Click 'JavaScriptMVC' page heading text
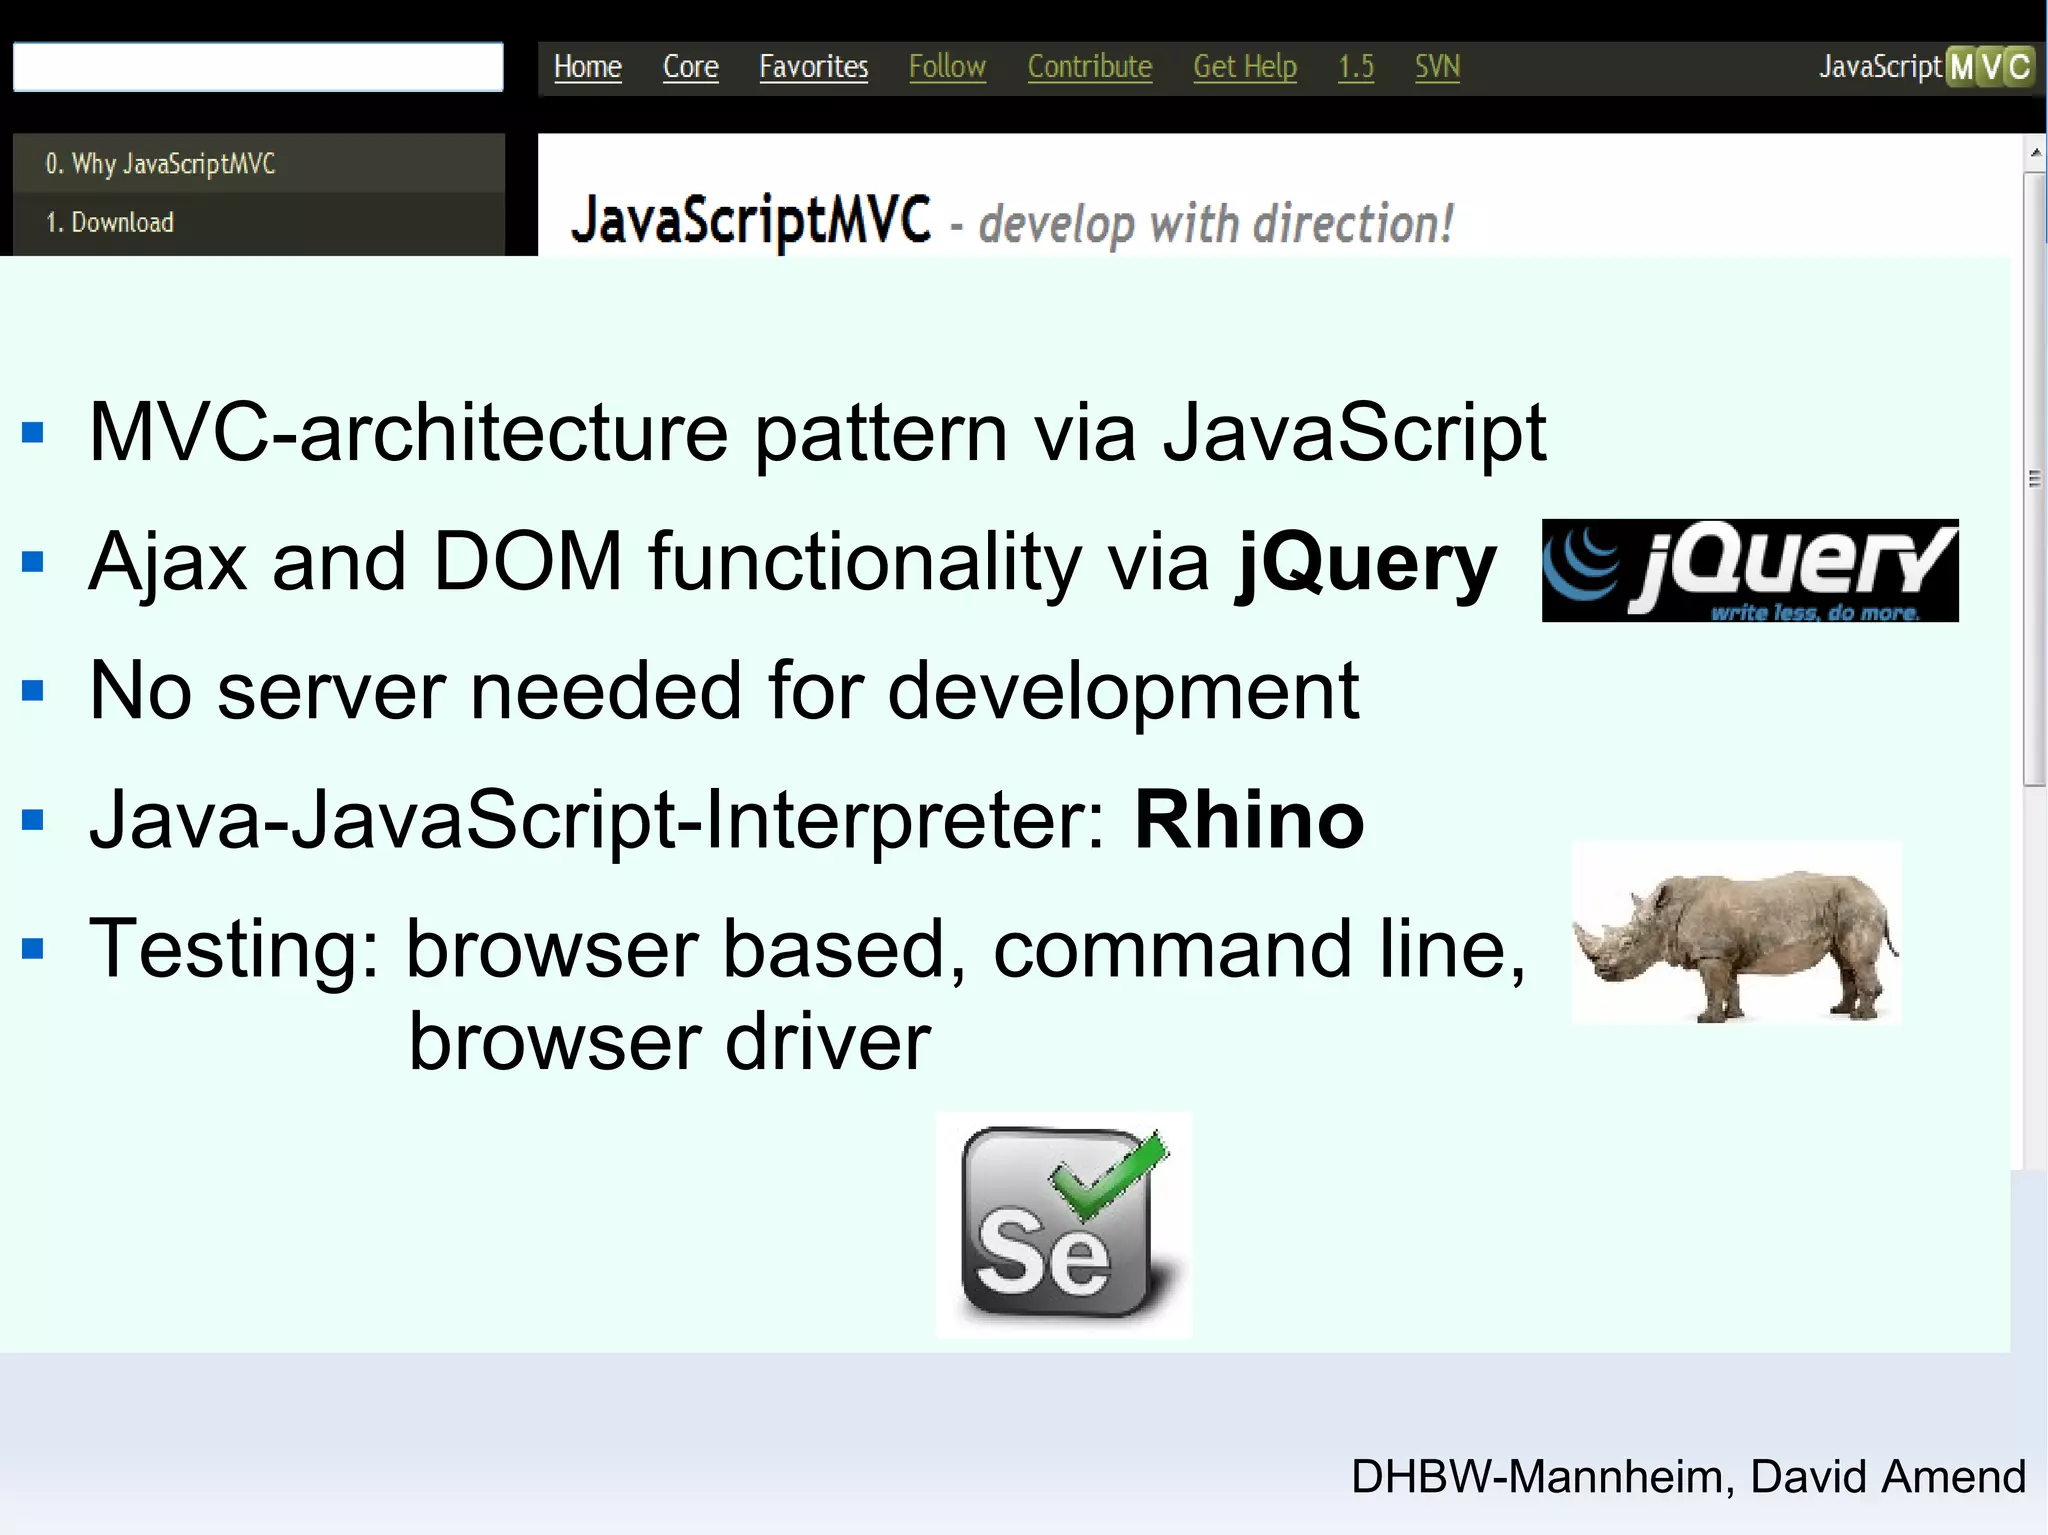The image size is (2048, 1535). click(751, 221)
